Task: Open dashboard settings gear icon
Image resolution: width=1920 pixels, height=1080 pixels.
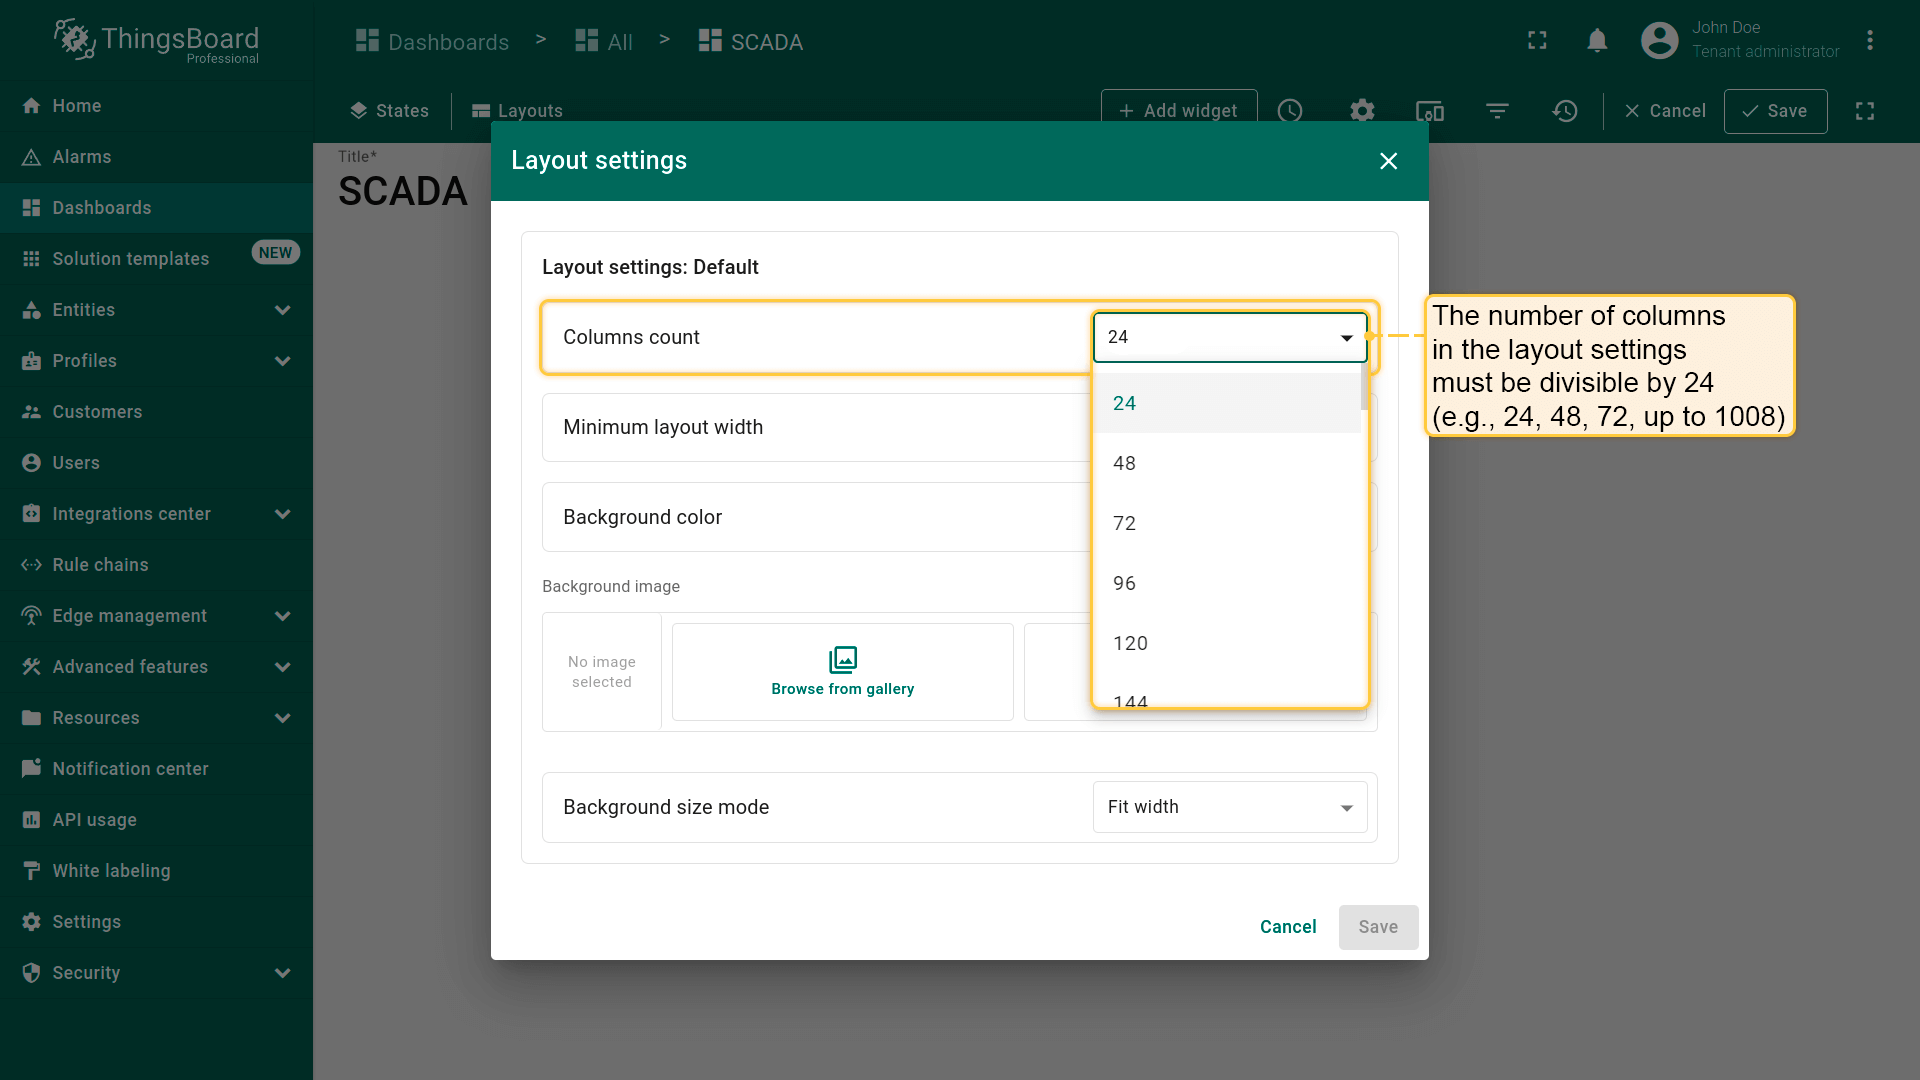Action: coord(1362,111)
